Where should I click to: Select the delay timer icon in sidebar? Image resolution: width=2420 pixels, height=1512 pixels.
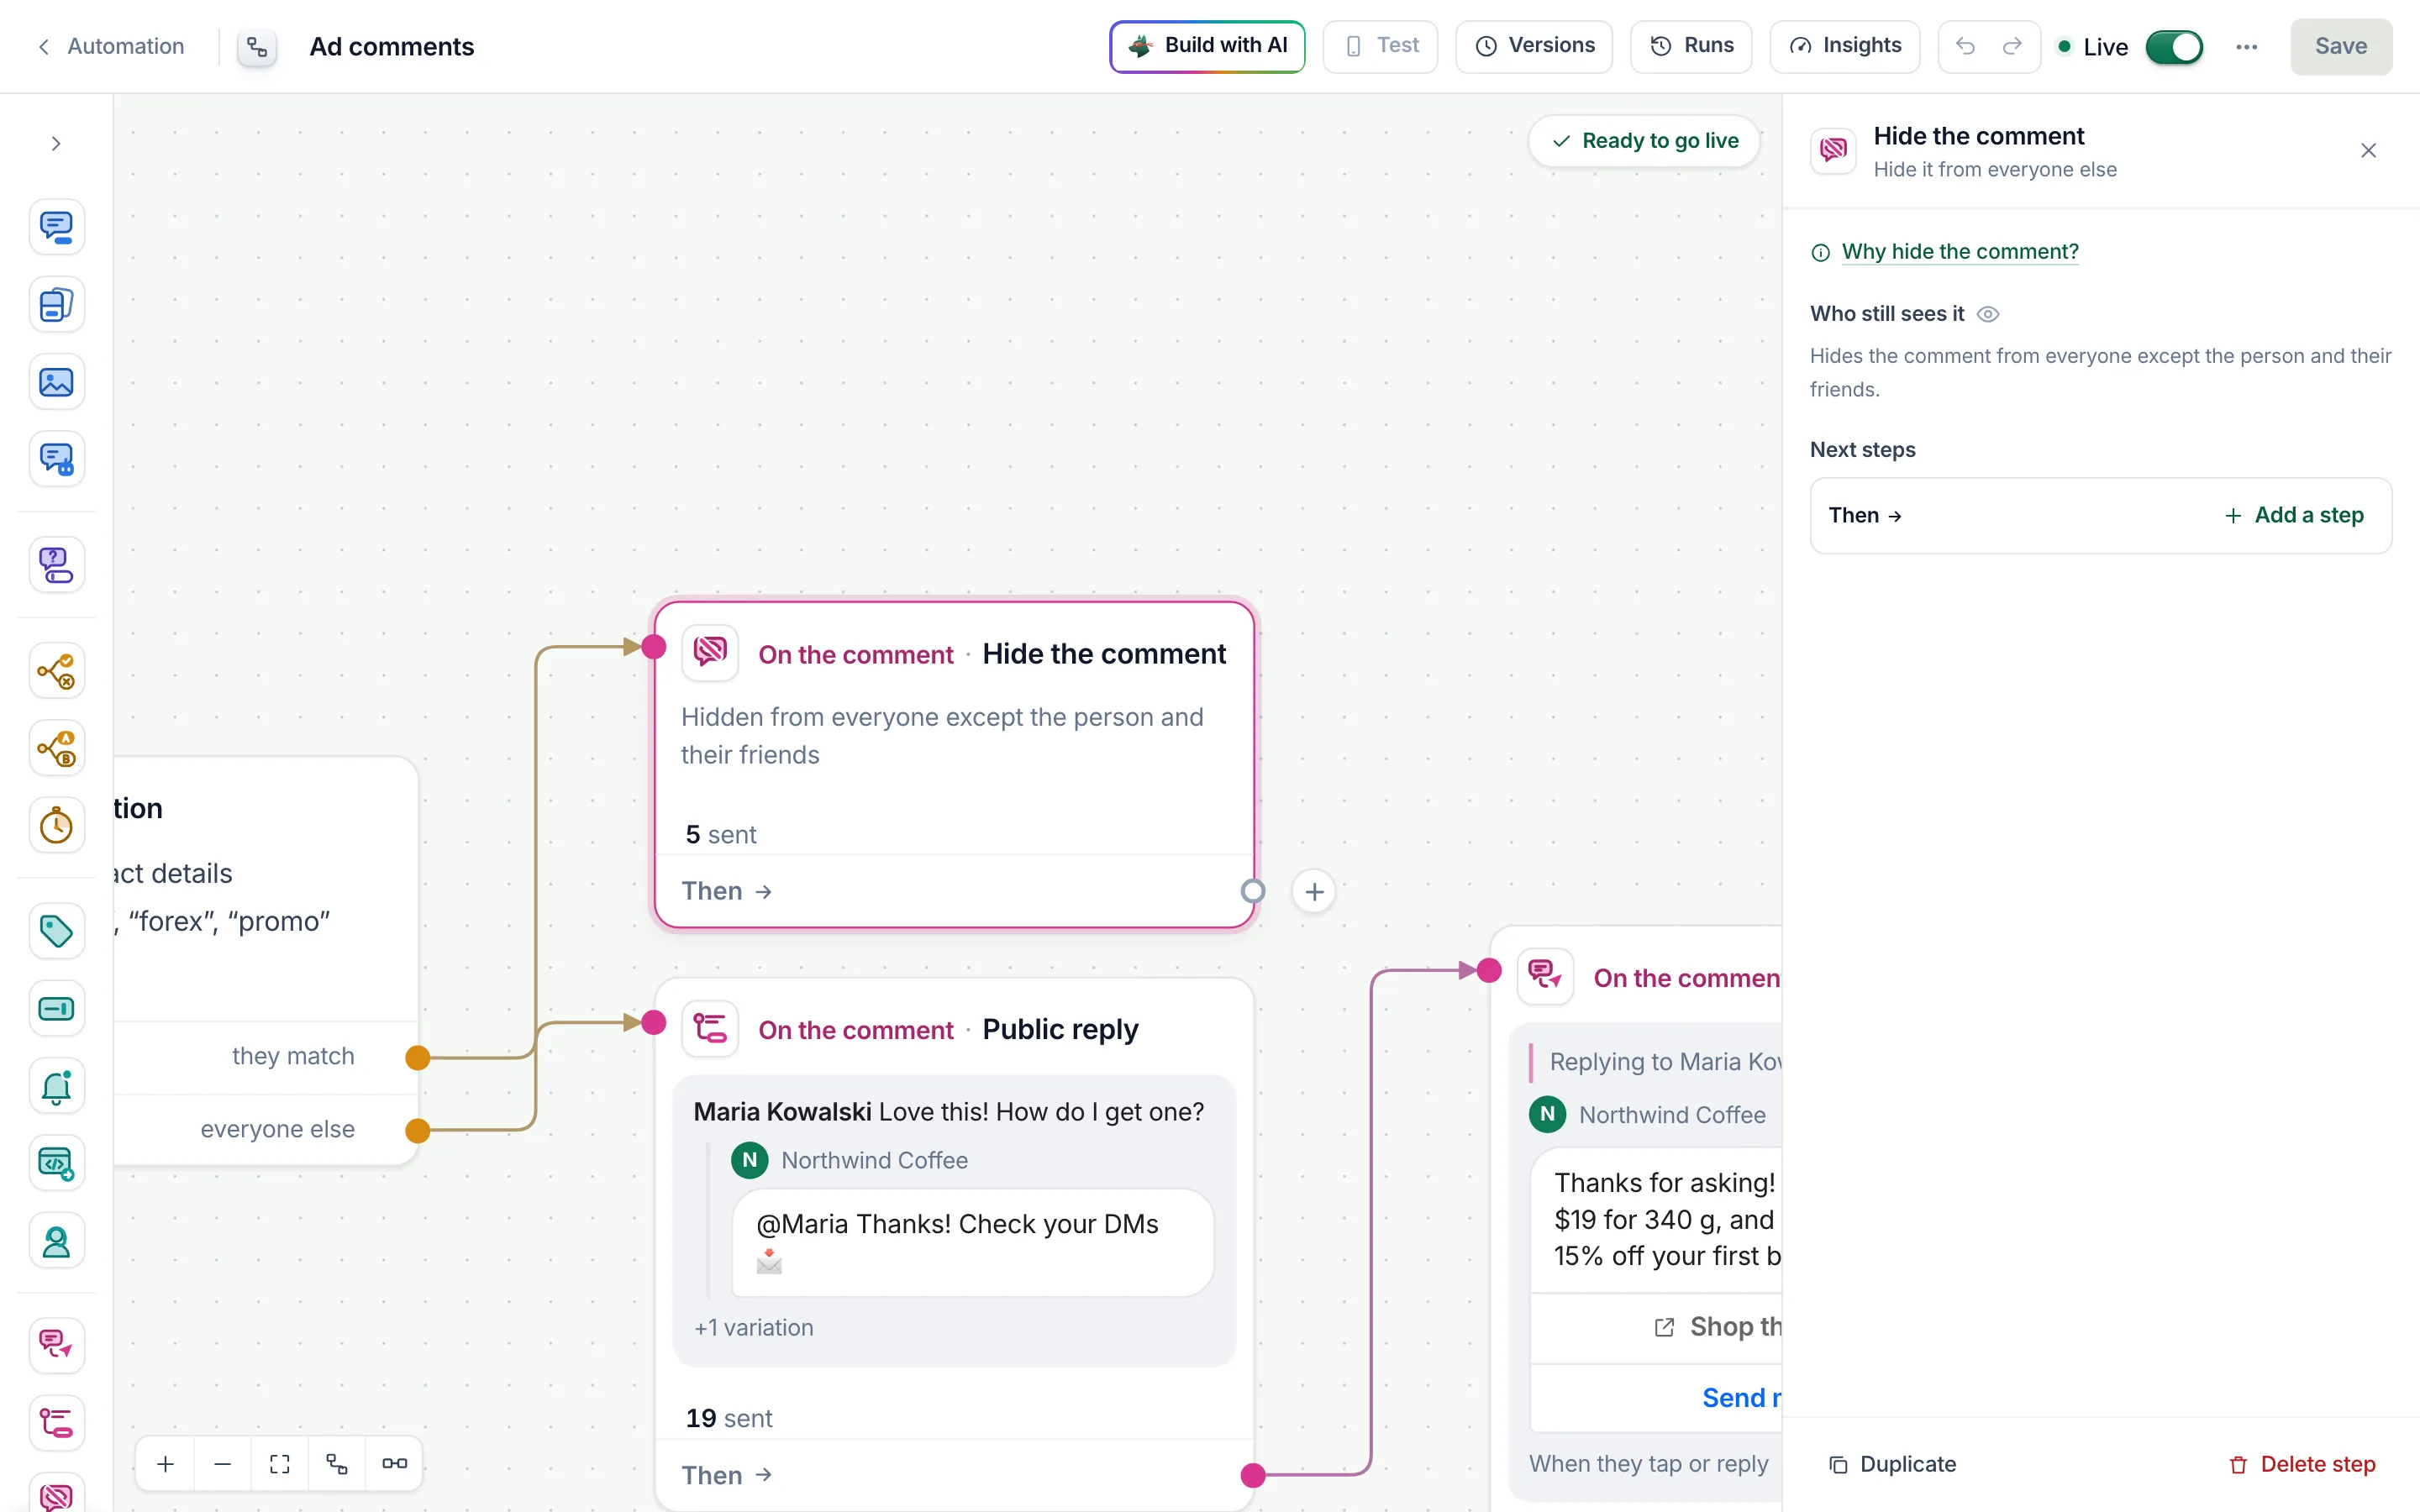point(56,826)
